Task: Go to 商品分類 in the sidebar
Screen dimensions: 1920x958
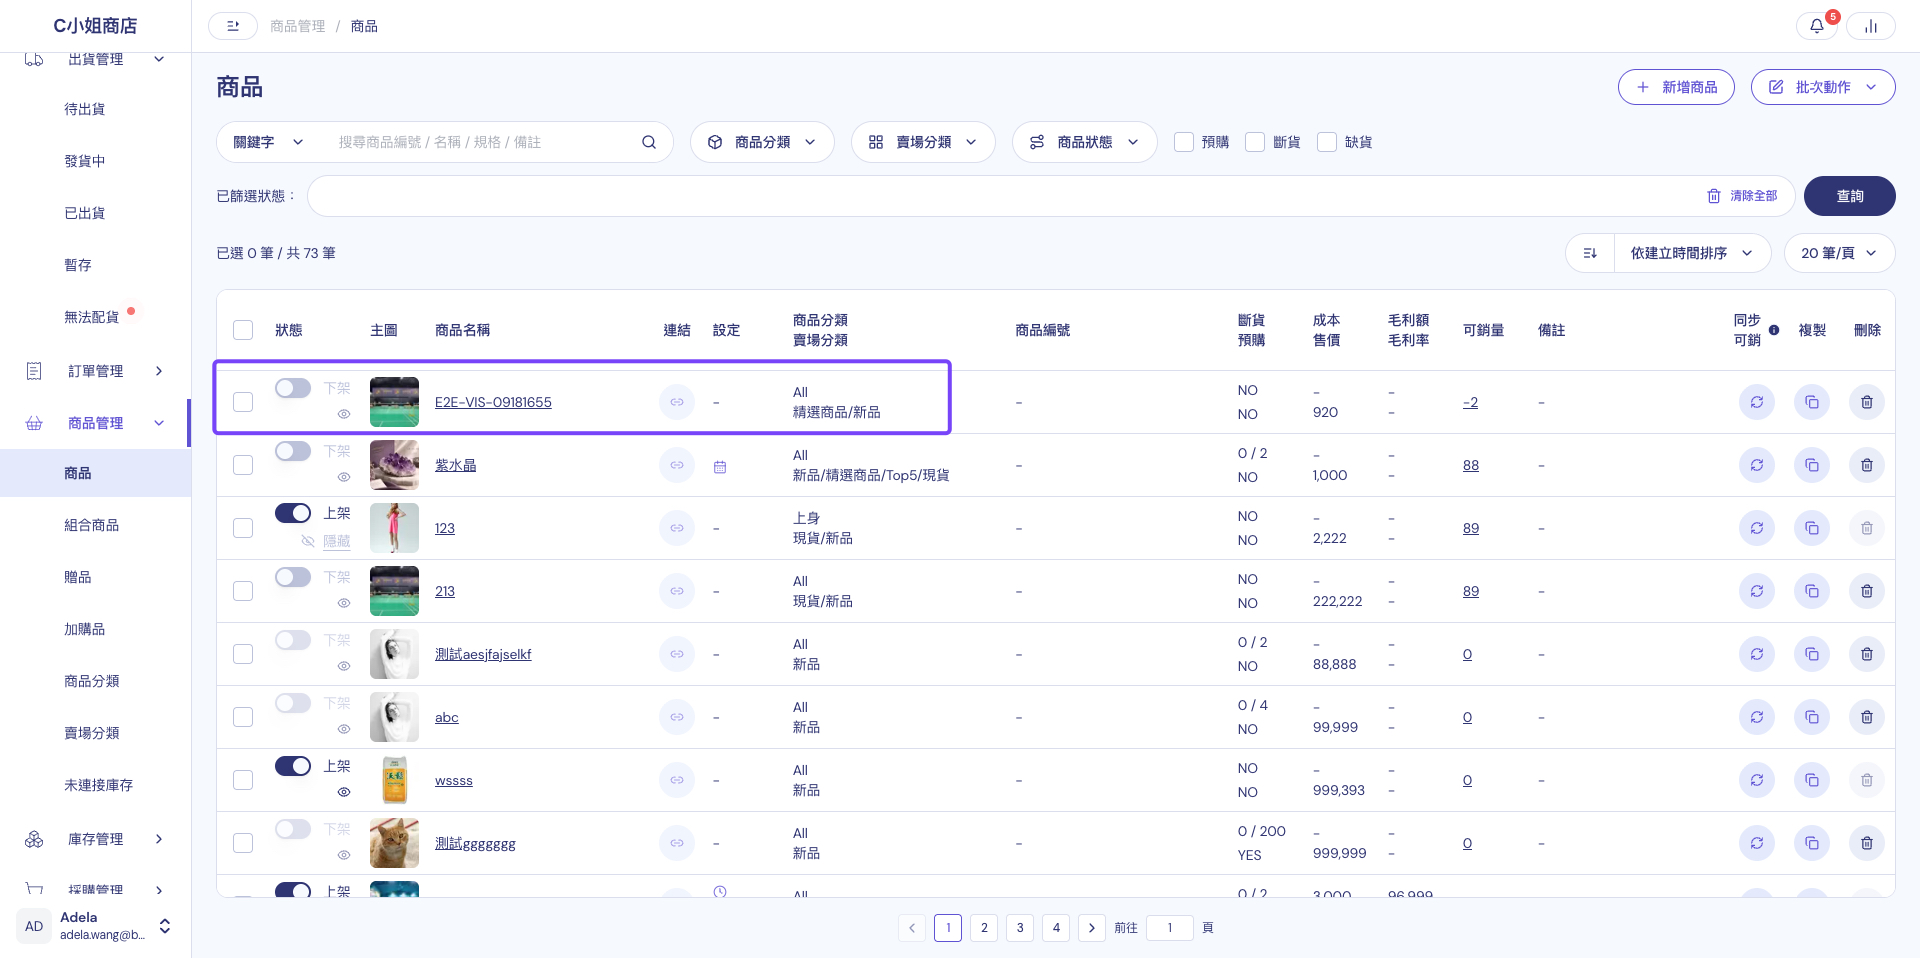Action: point(92,681)
